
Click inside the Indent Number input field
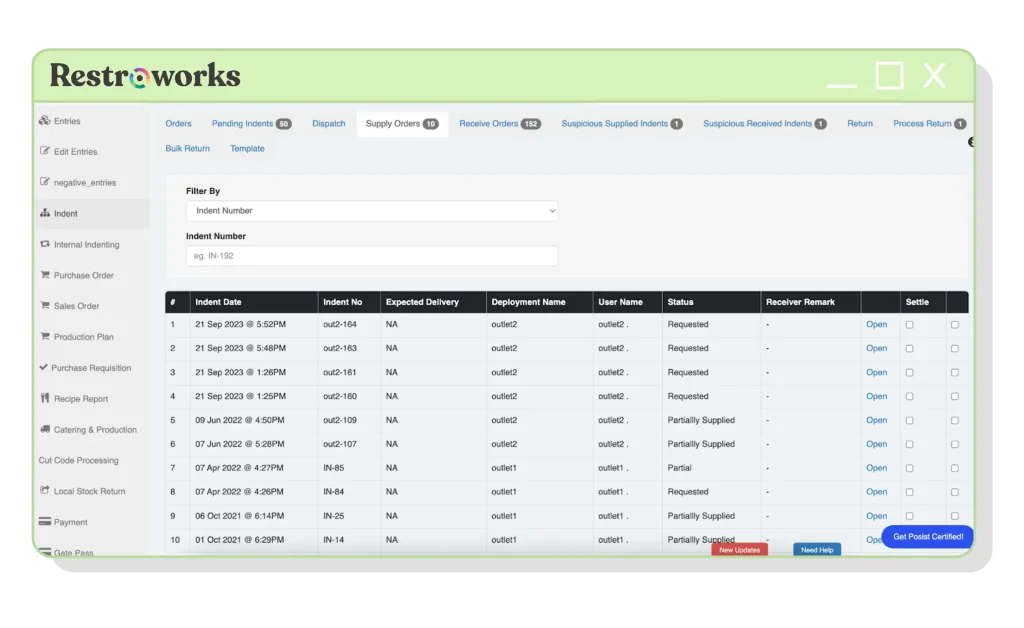(x=371, y=255)
